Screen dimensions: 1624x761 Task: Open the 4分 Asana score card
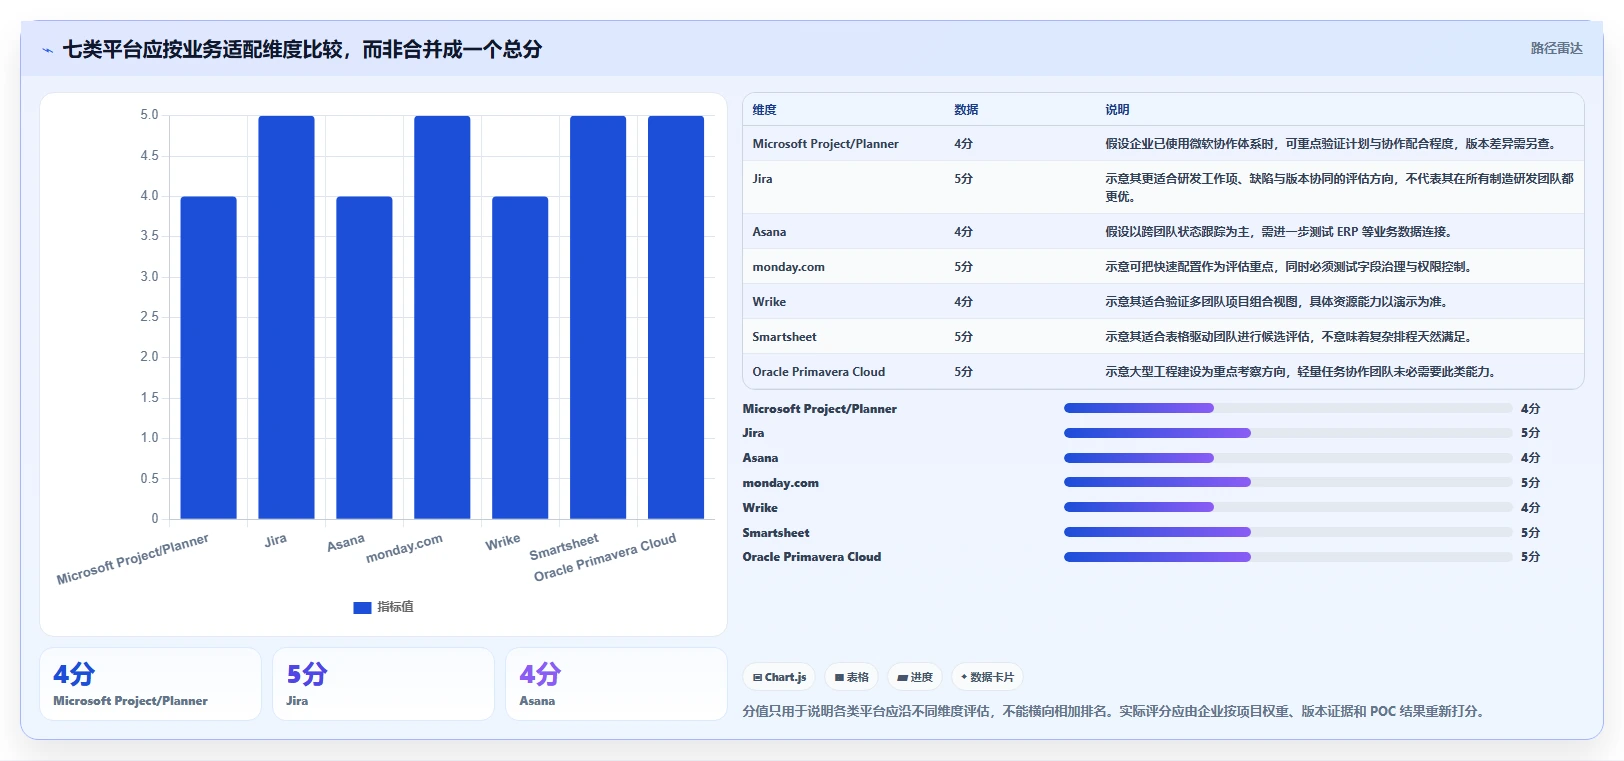(616, 684)
